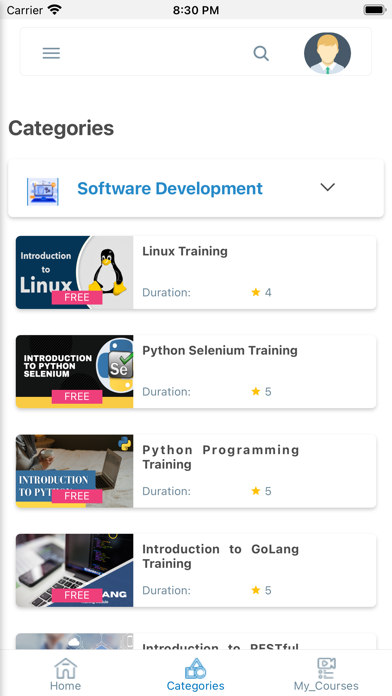Open the Python Selenium course thumbnail
This screenshot has height=696, width=392.
tap(75, 372)
